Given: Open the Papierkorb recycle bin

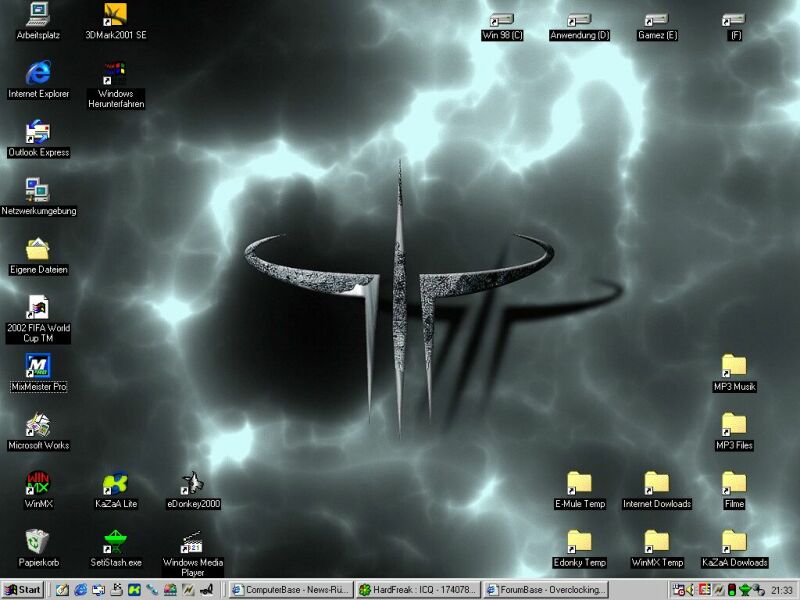Looking at the screenshot, I should (38, 549).
